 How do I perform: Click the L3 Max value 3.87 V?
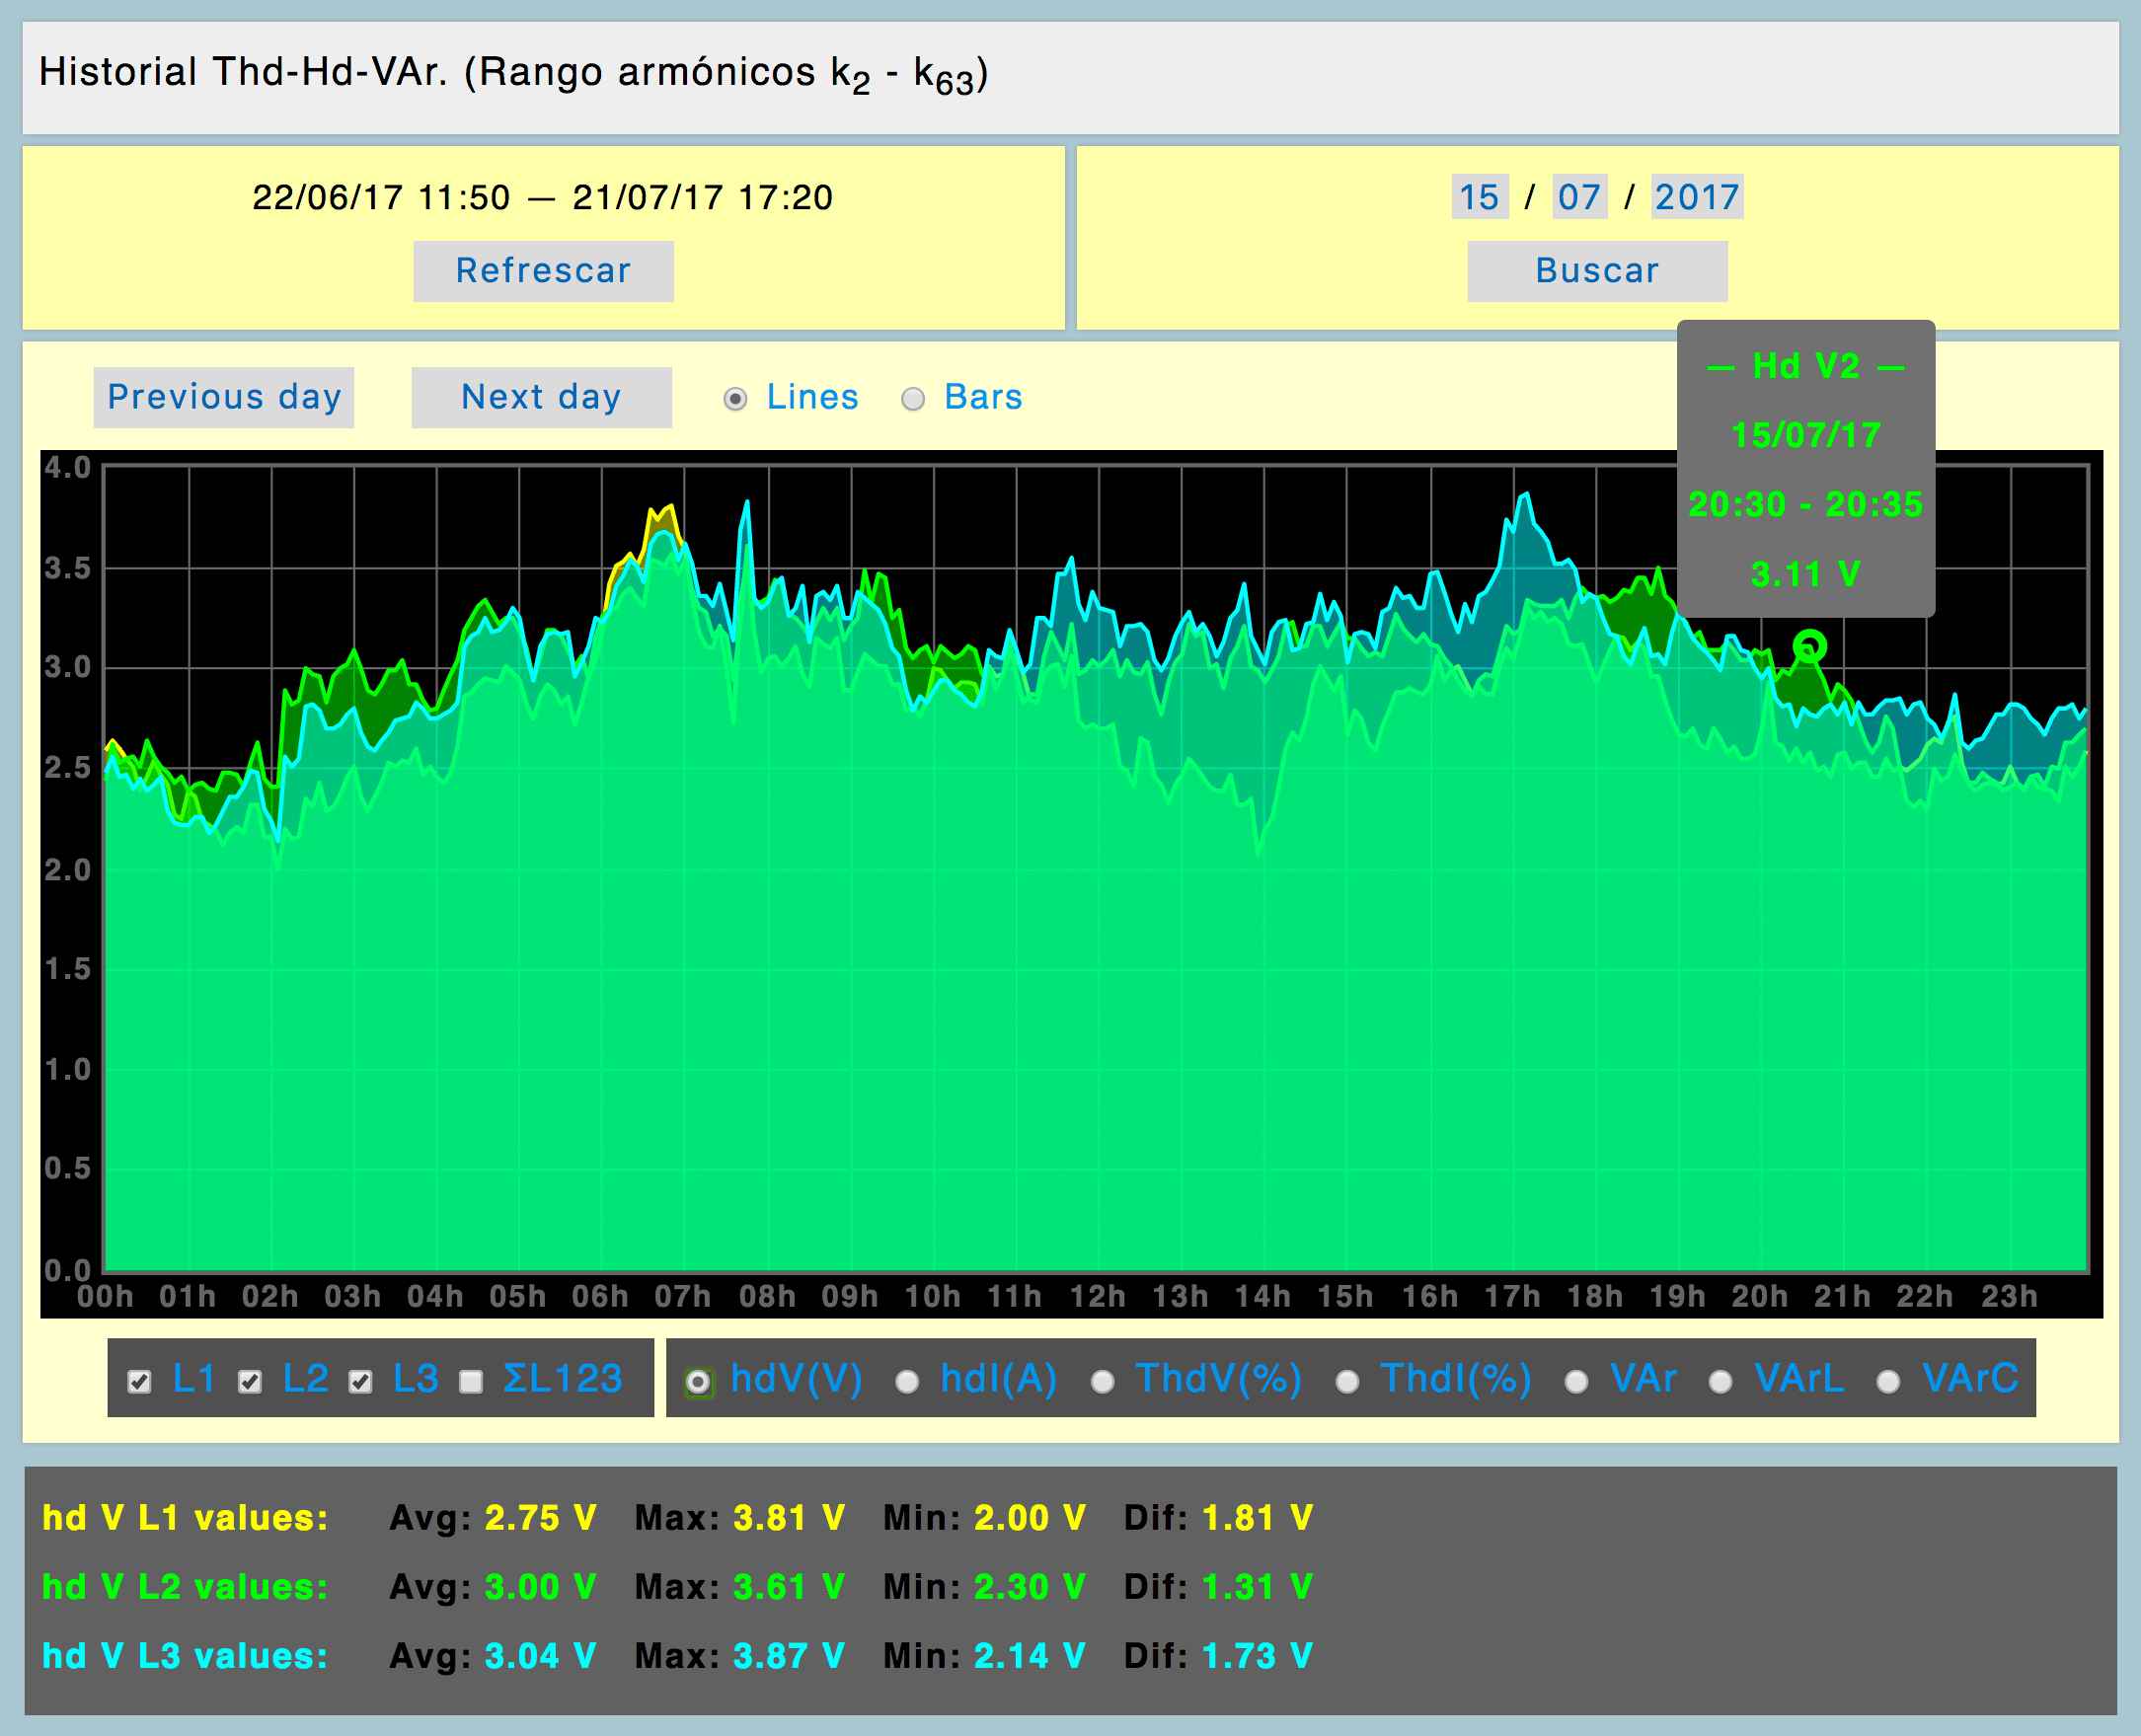[x=789, y=1656]
